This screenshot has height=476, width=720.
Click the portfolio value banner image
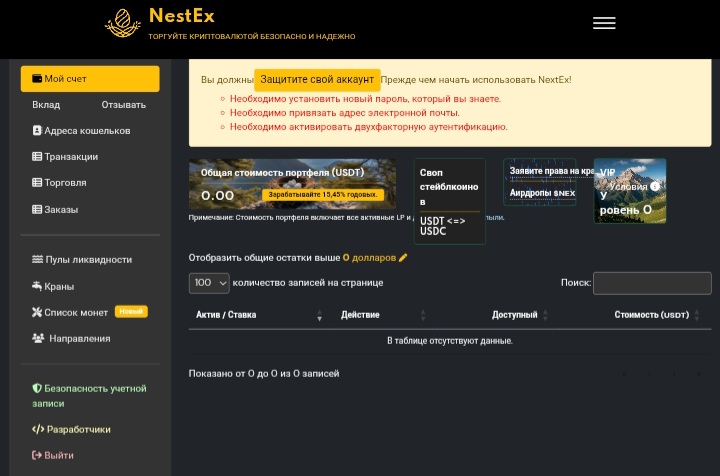click(x=292, y=184)
